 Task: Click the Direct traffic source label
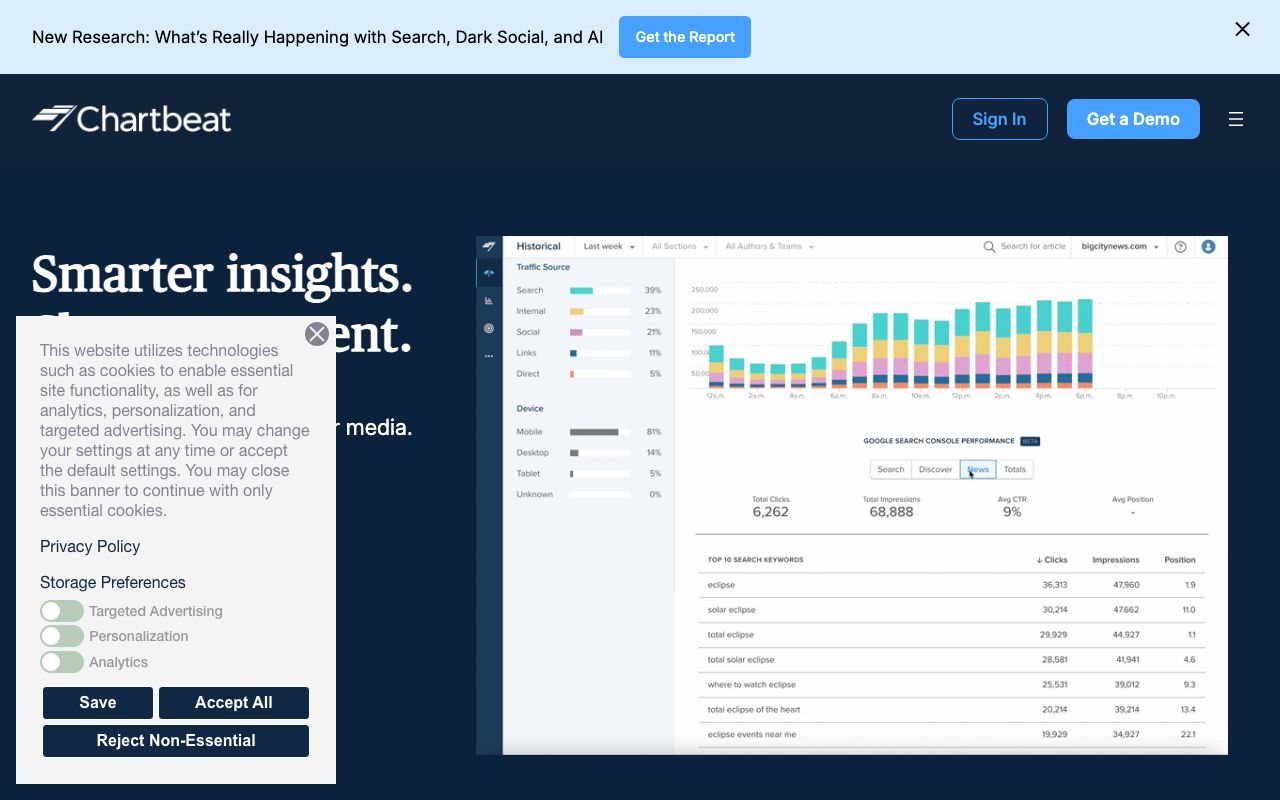(x=528, y=374)
